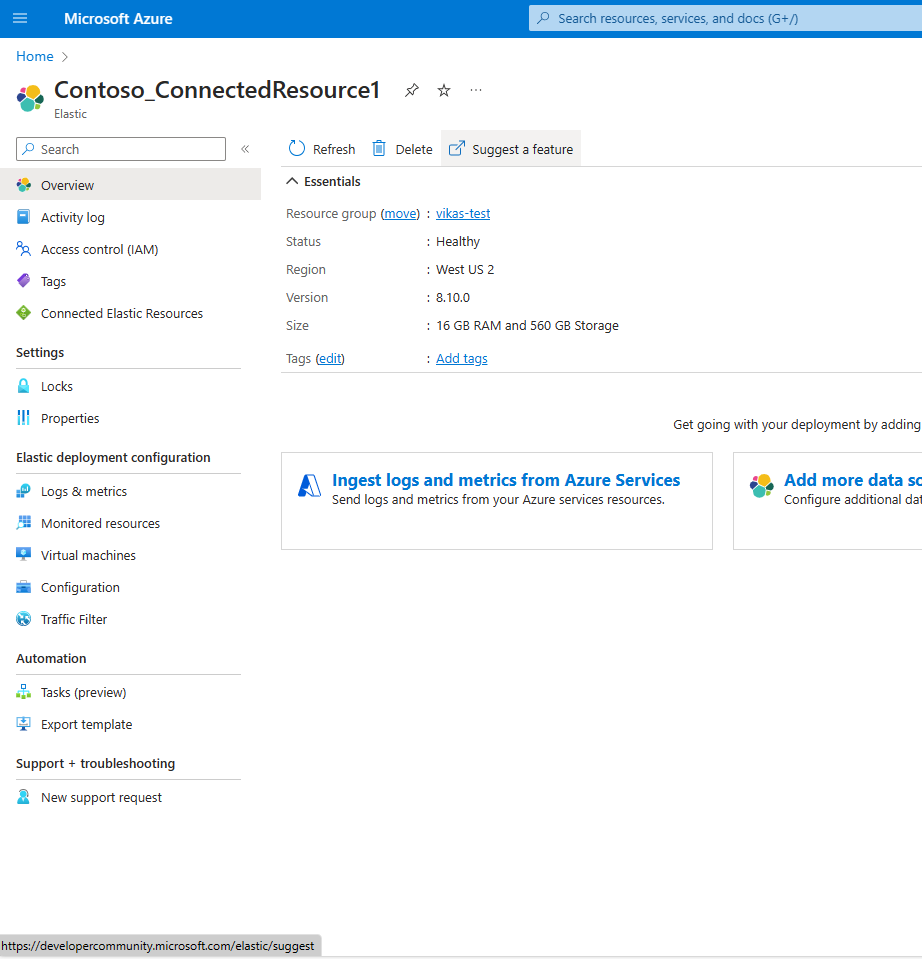Click the Virtual machines monitor icon
Screen dimensions: 922x959
(x=23, y=555)
